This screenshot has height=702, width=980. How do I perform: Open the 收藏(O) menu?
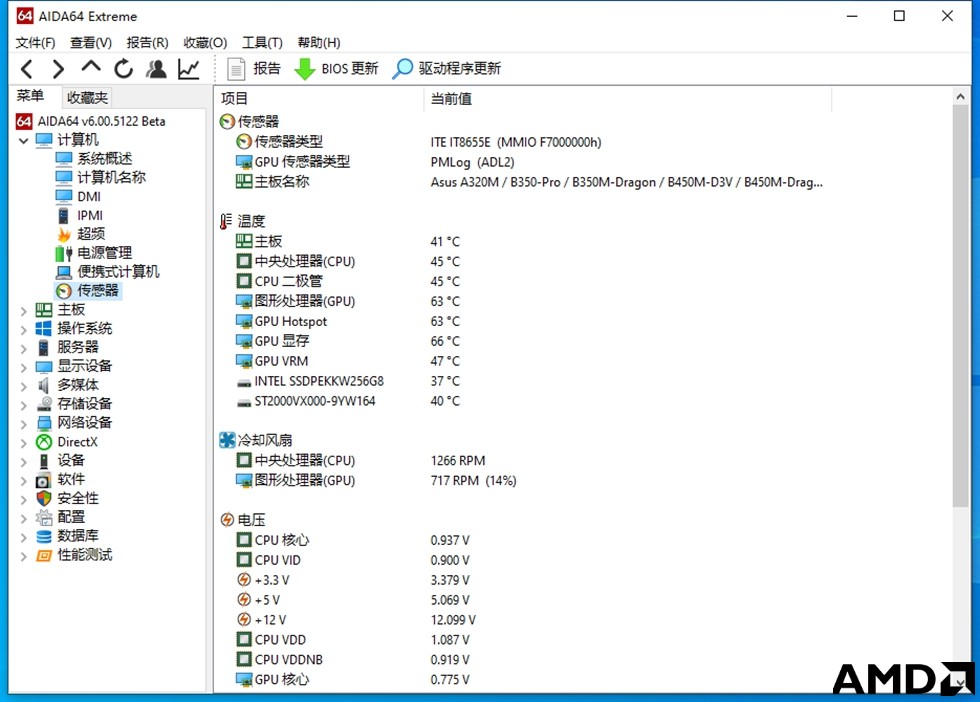tap(205, 43)
